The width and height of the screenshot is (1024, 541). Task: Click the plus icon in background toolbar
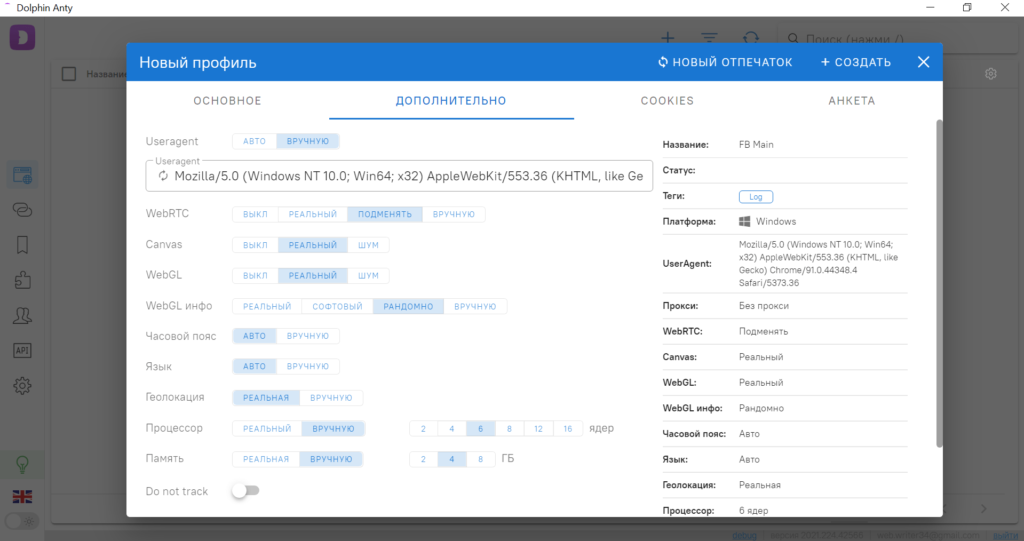click(x=667, y=38)
